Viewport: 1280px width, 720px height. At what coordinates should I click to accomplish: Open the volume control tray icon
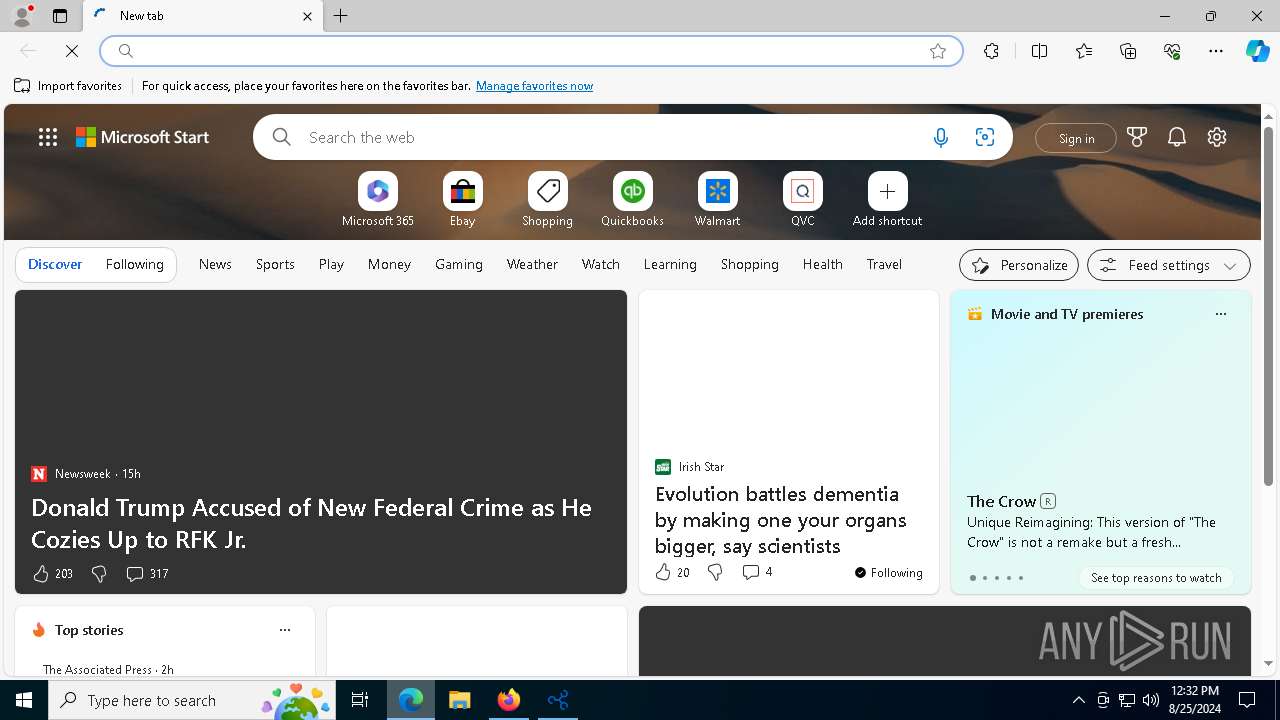[1150, 700]
